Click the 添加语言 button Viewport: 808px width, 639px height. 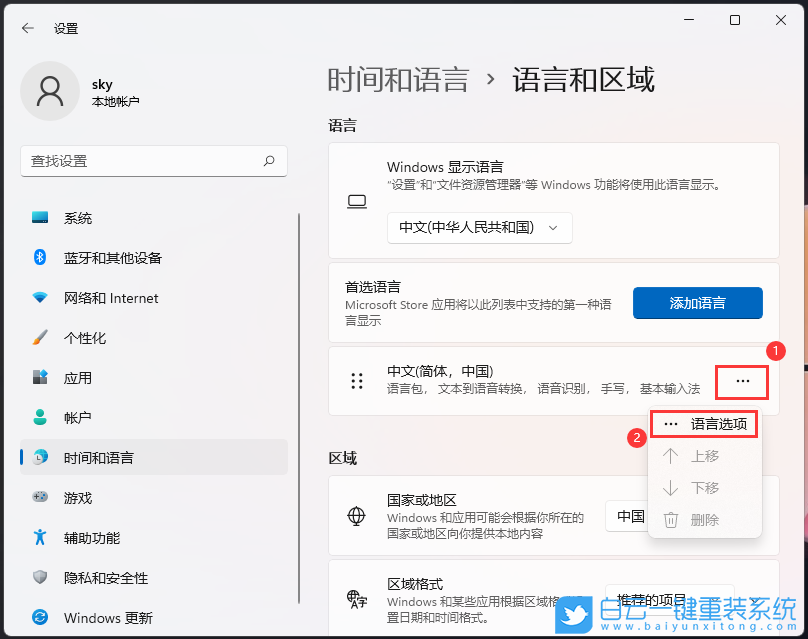click(697, 303)
